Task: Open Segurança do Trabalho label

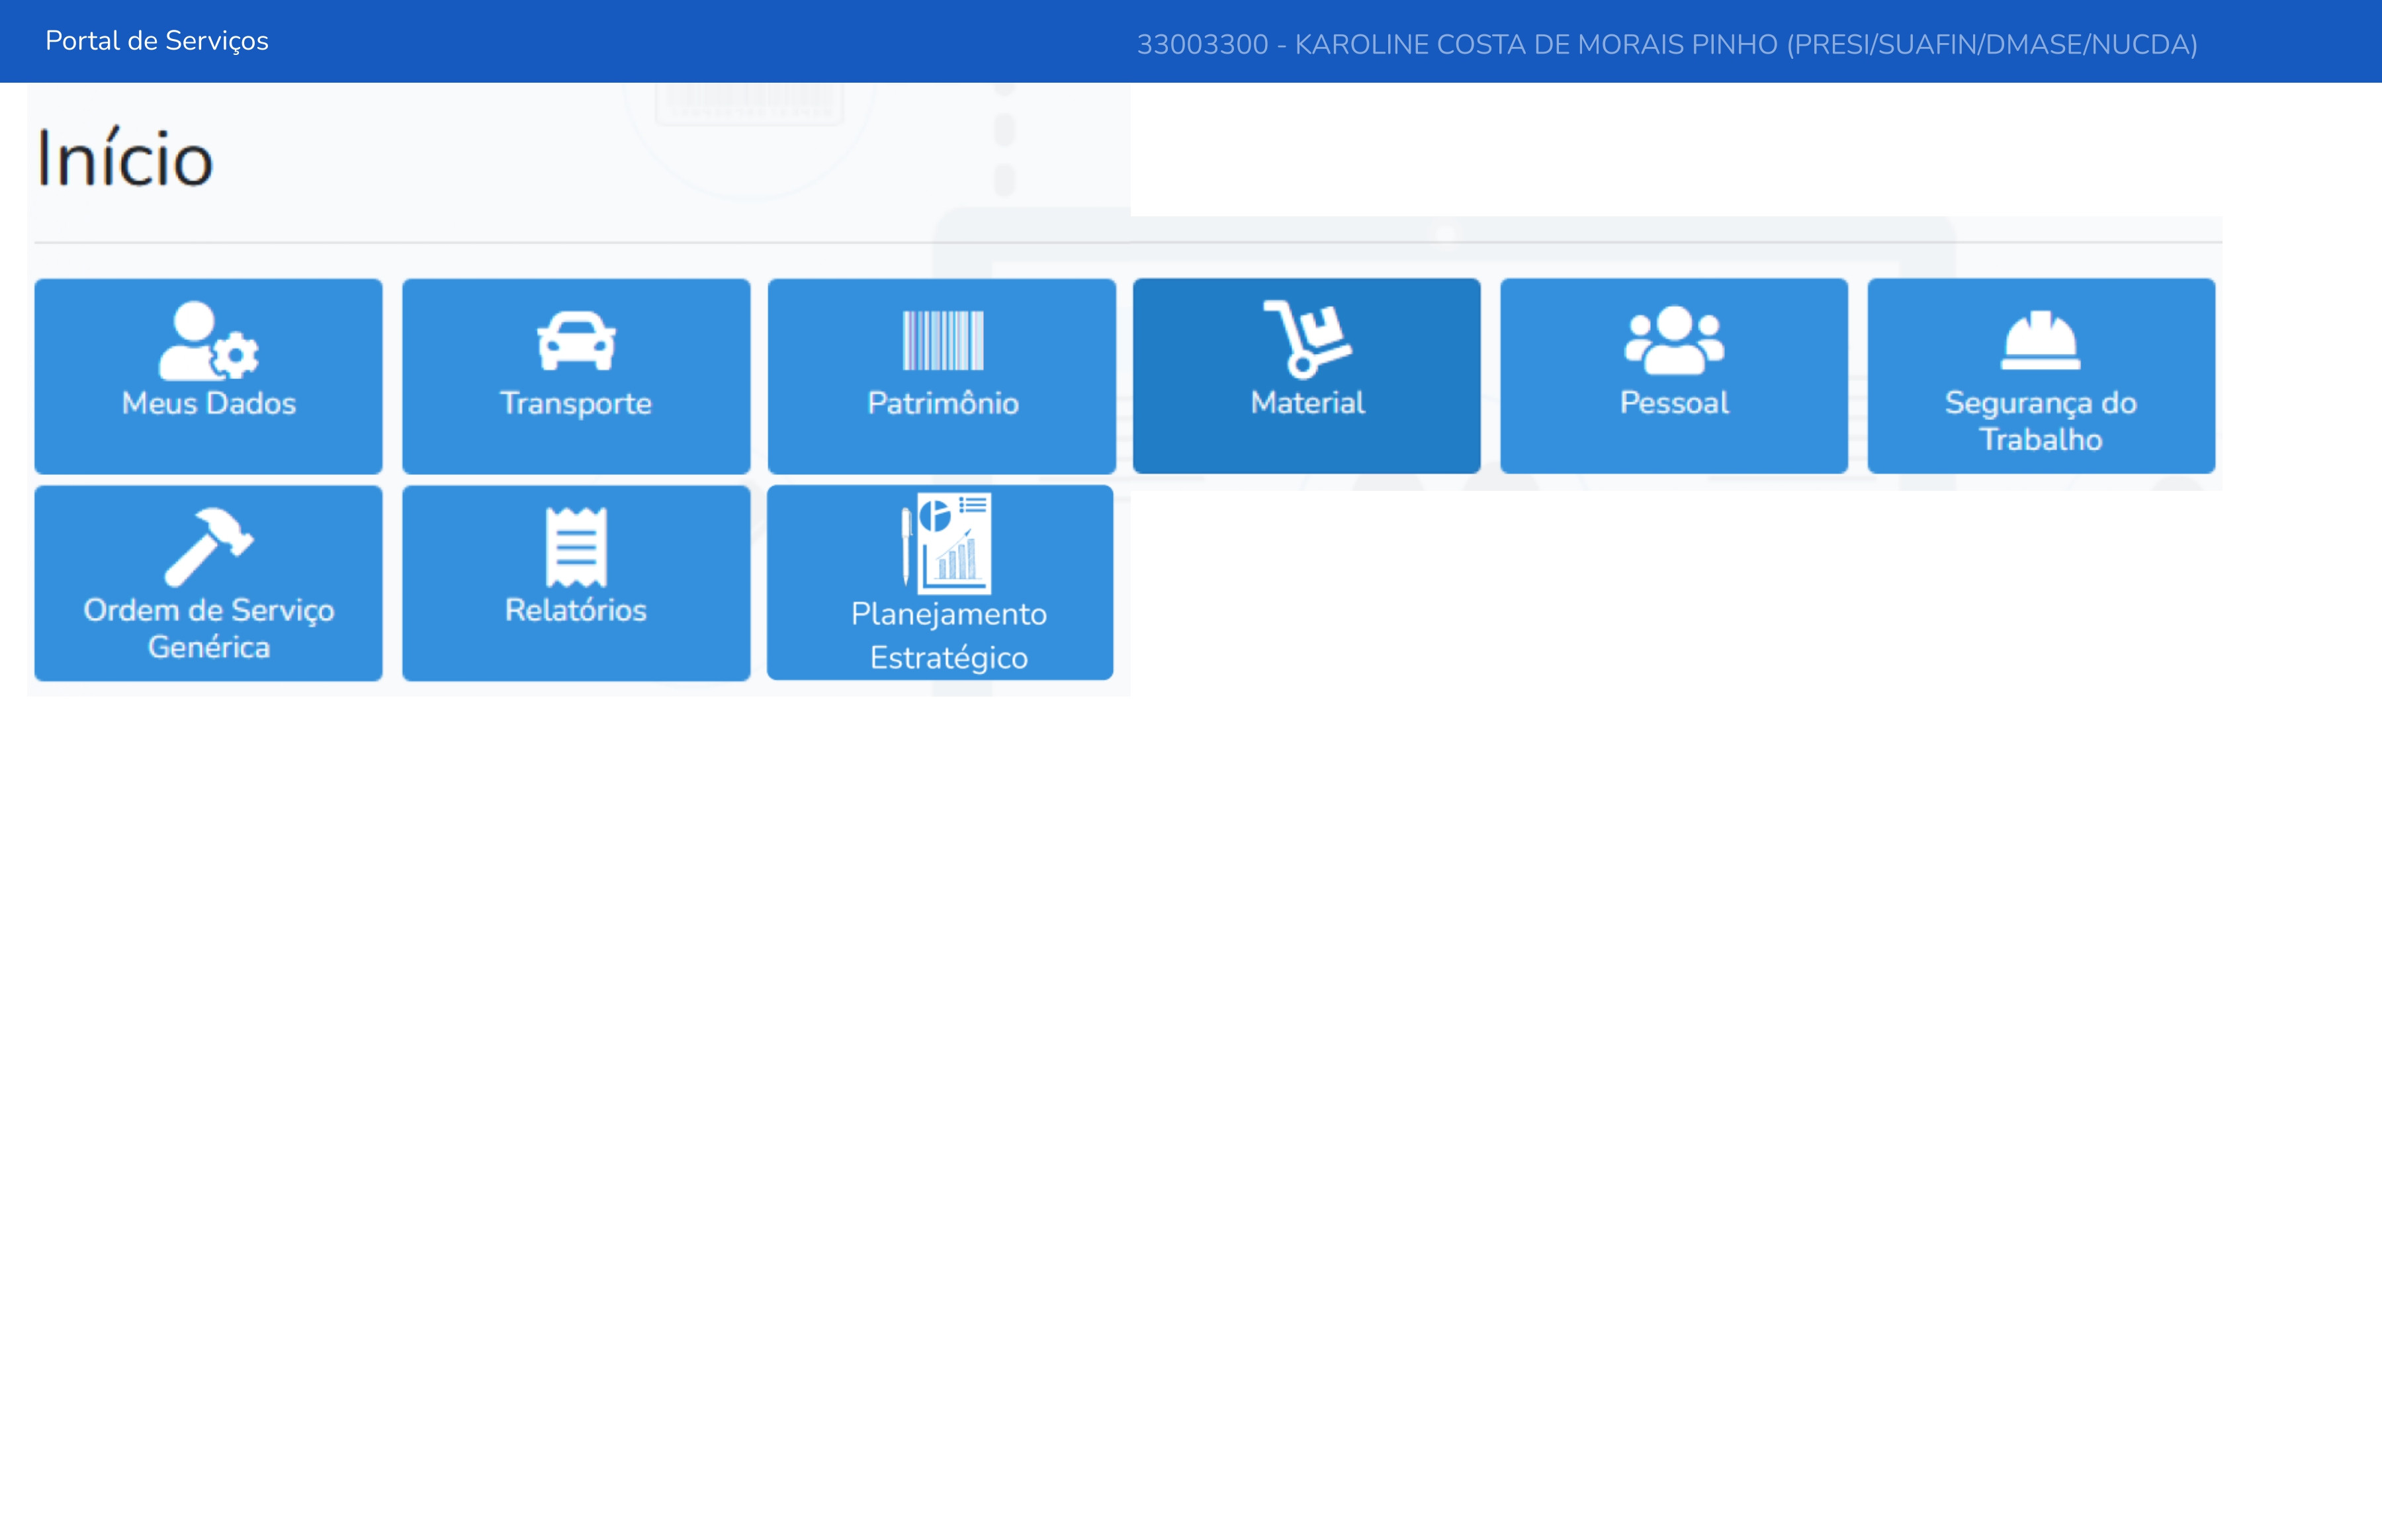Action: [x=2040, y=421]
